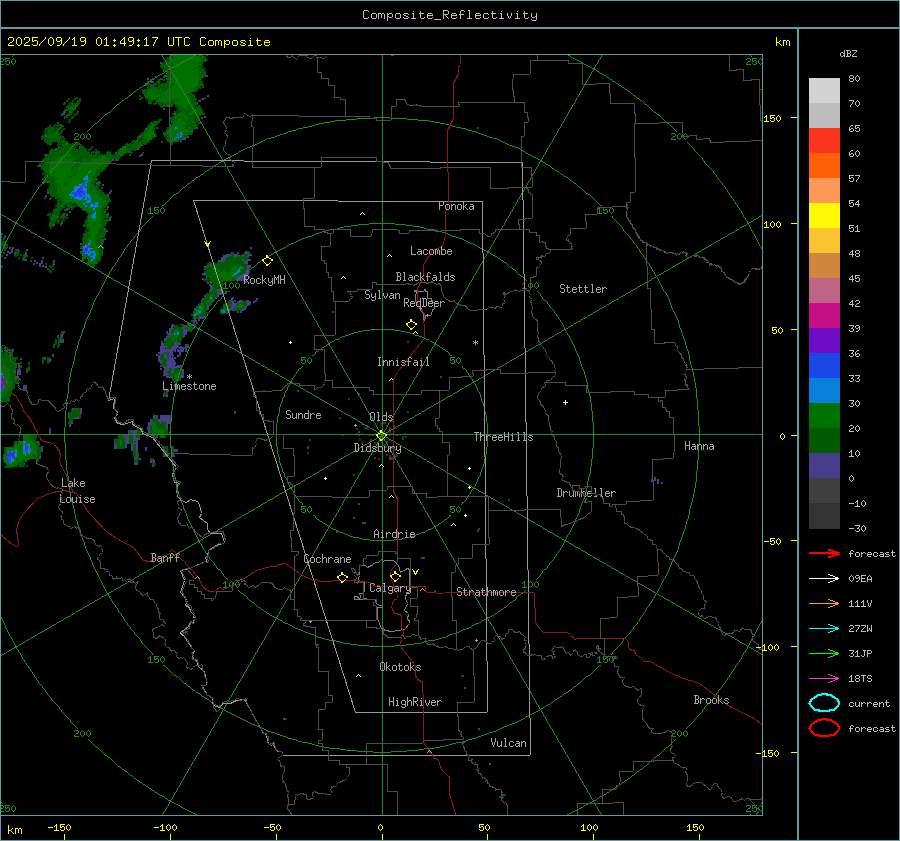Select the magenta 18TS arrow legend icon

824,678
